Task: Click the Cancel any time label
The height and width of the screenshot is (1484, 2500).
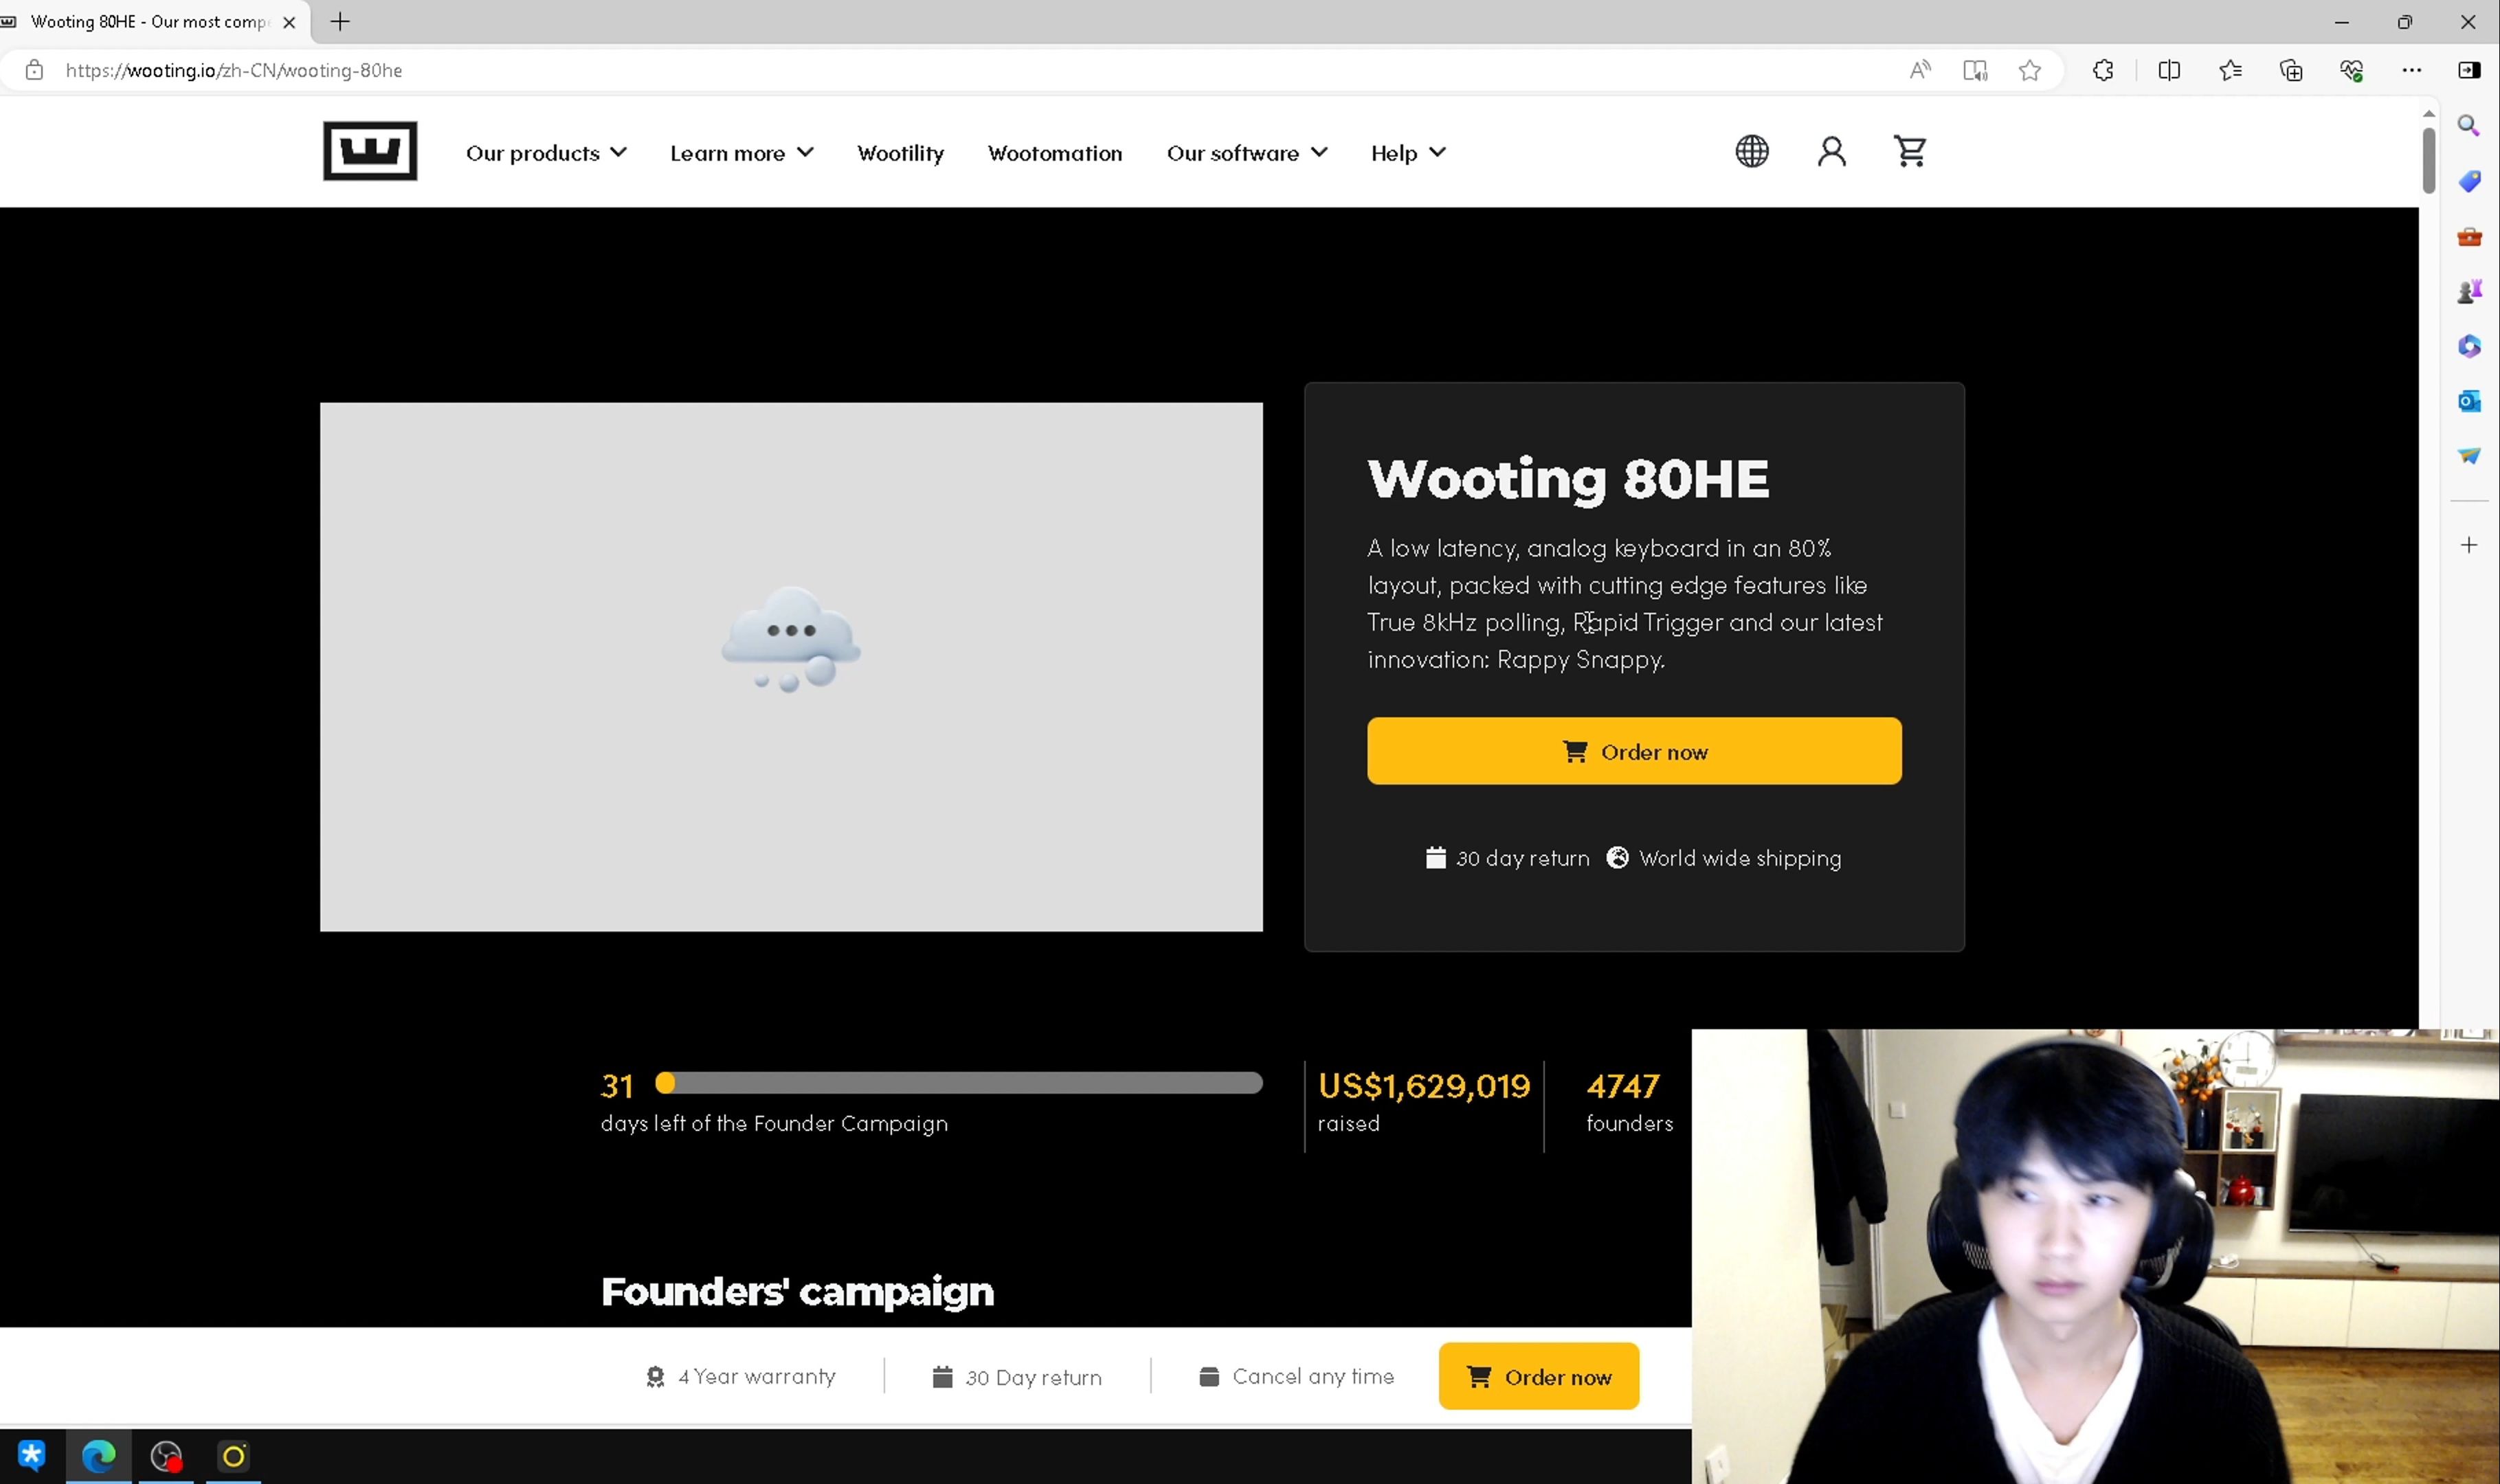Action: tap(1313, 1377)
